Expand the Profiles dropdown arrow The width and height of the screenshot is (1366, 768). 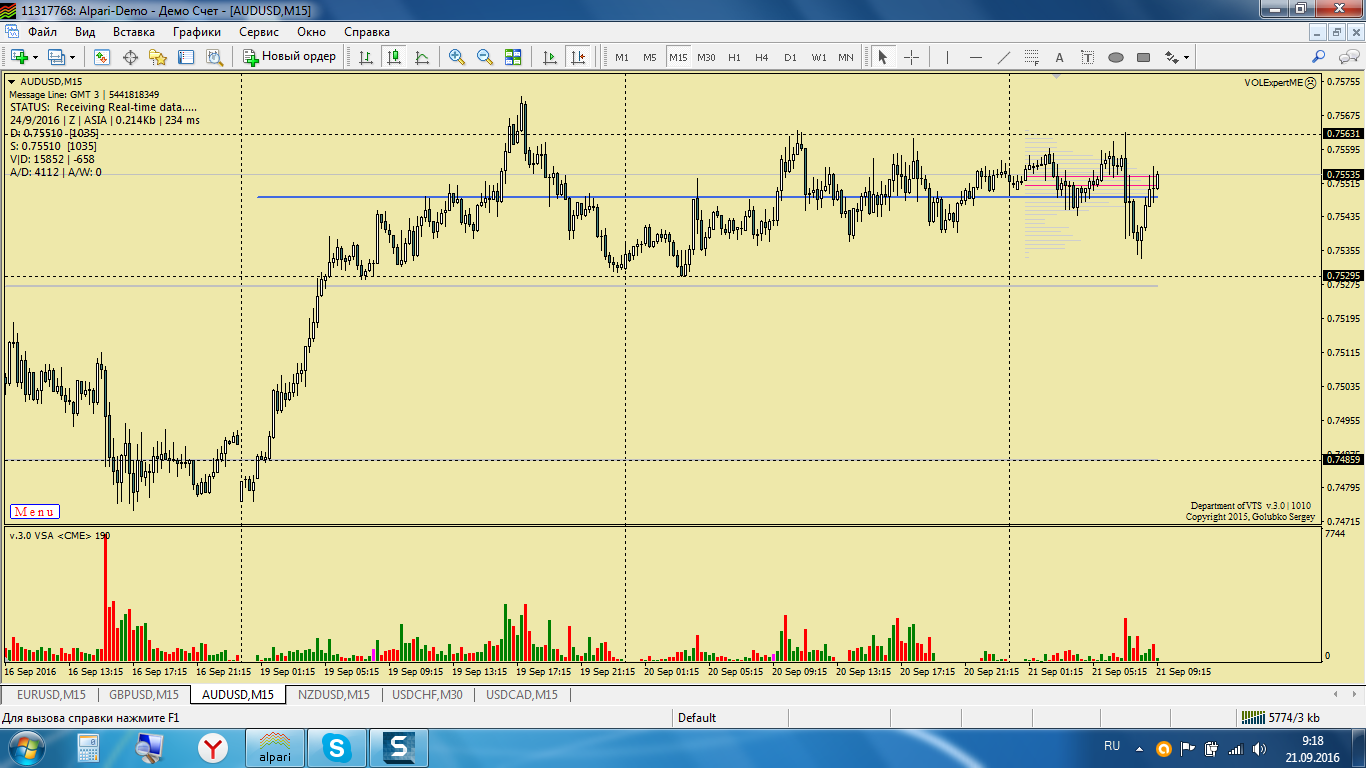(x=72, y=57)
